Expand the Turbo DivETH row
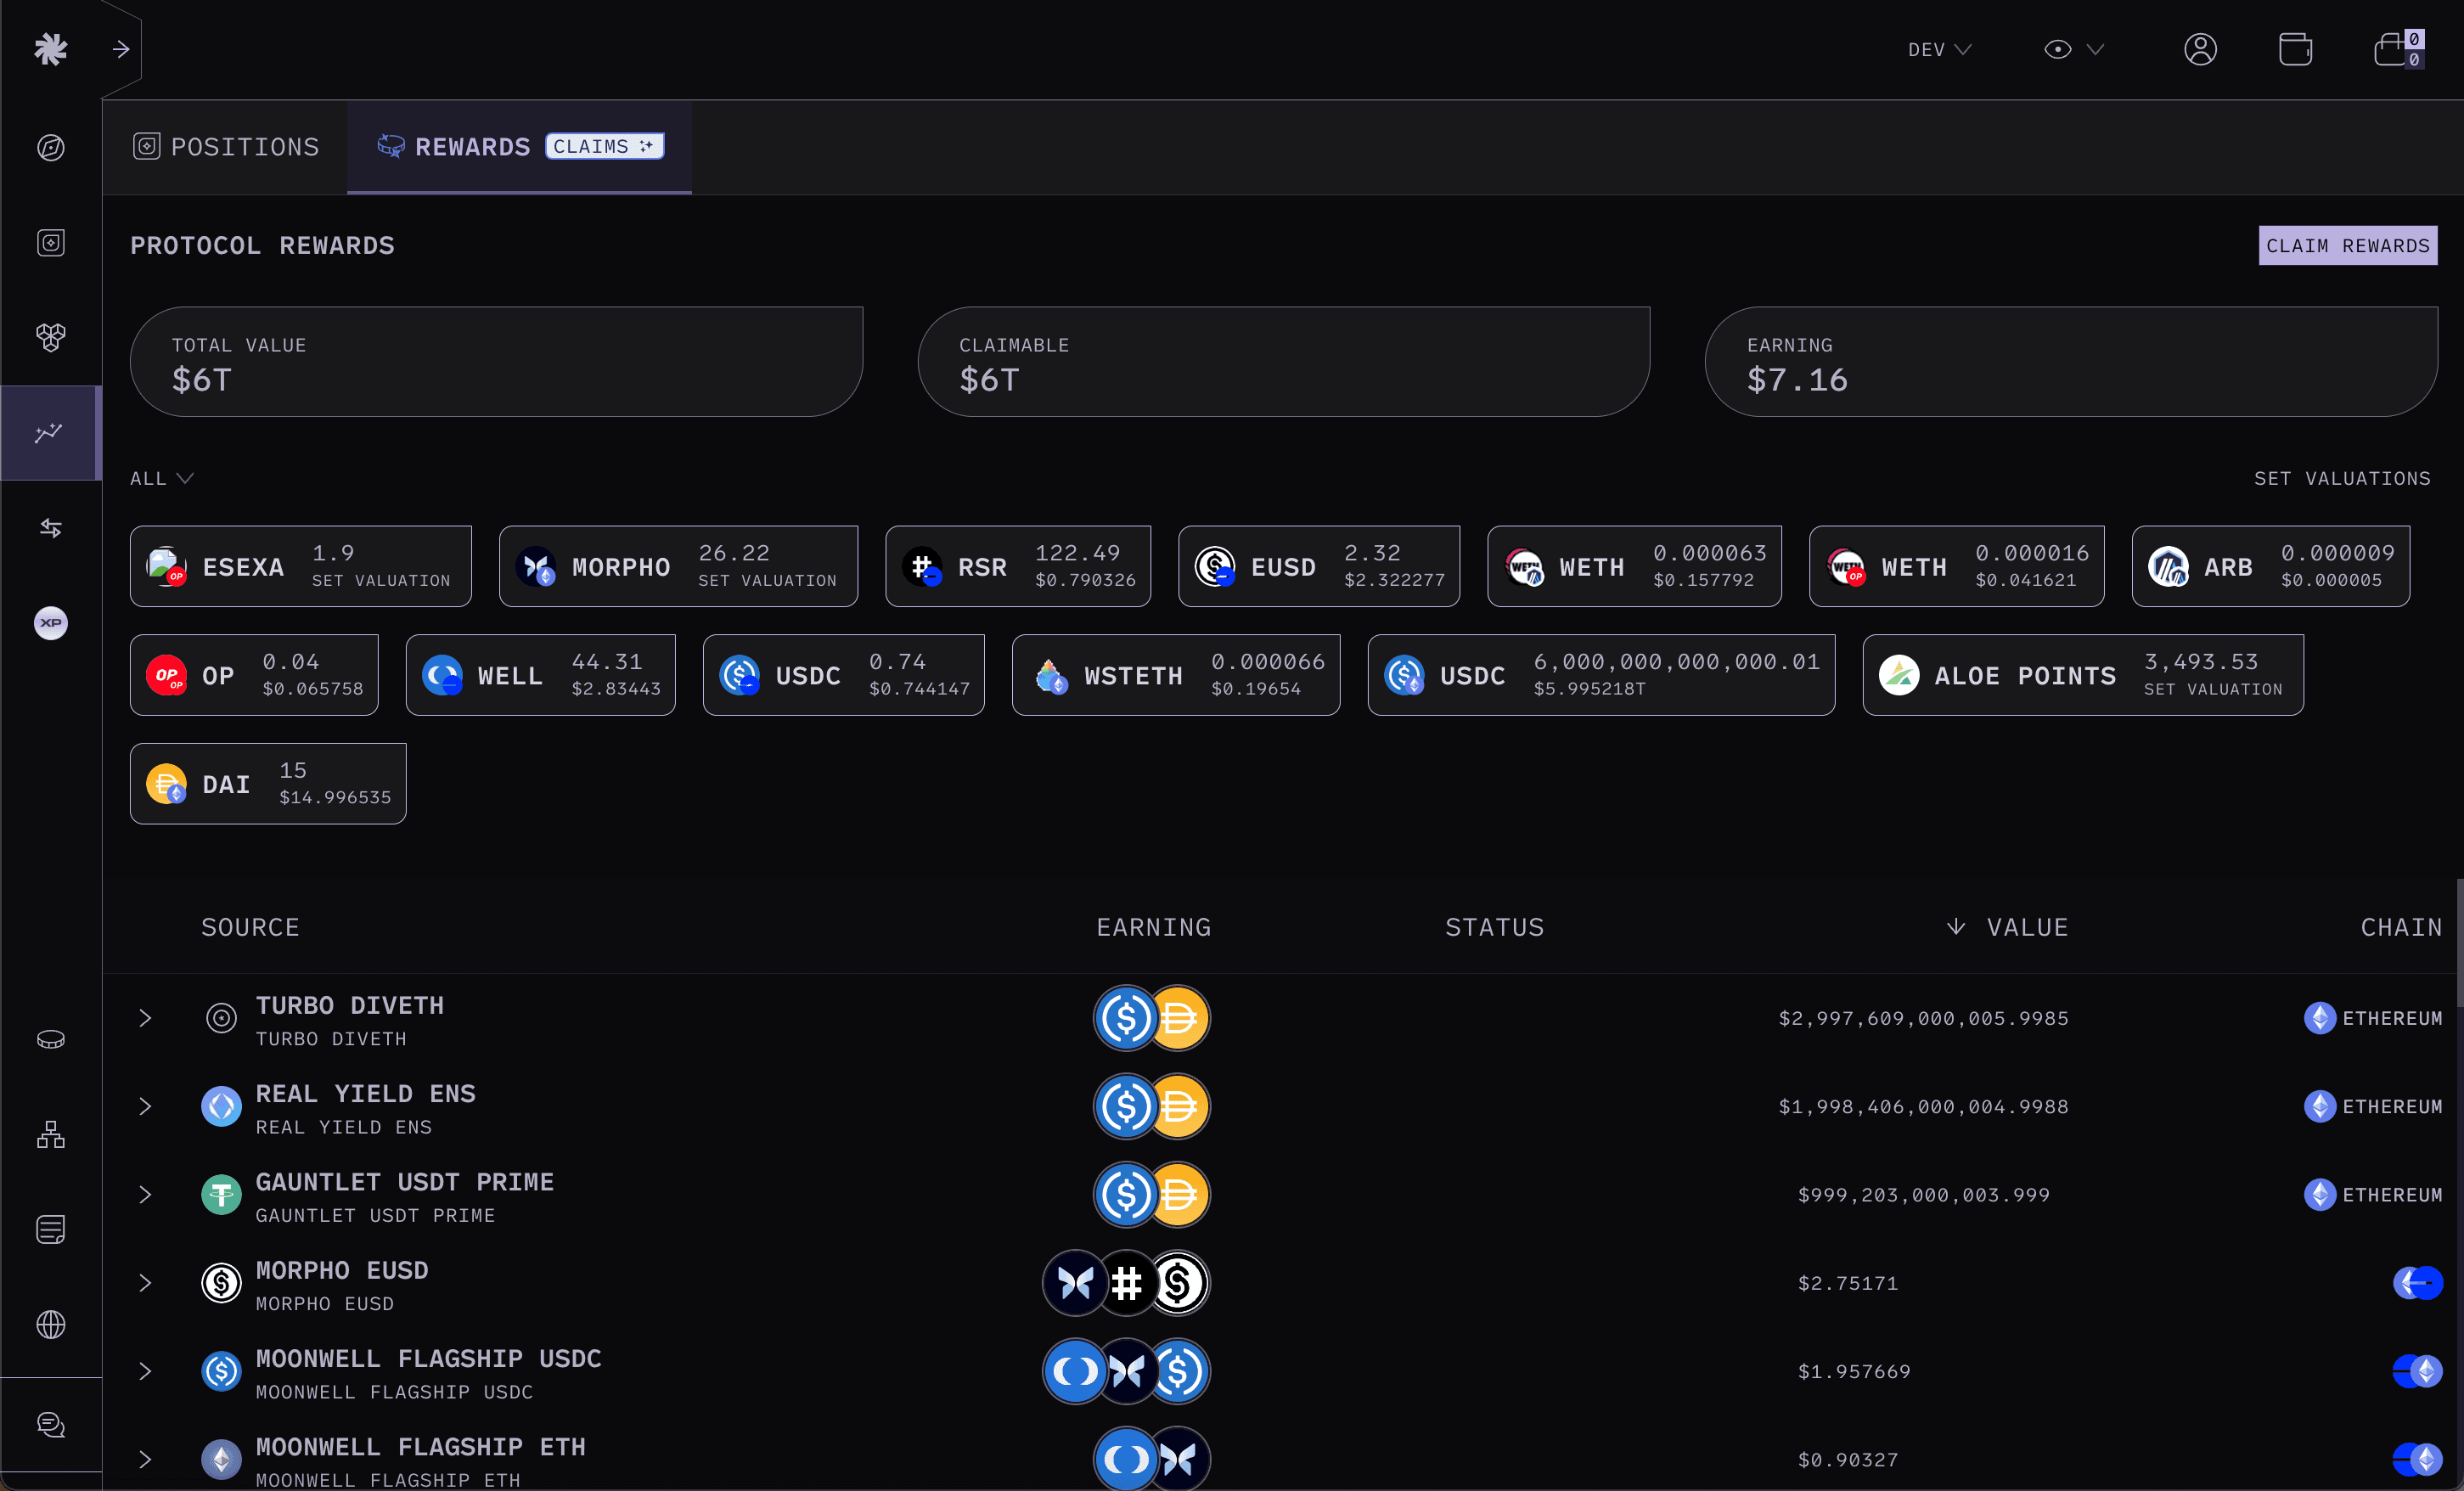2464x1491 pixels. tap(145, 1018)
